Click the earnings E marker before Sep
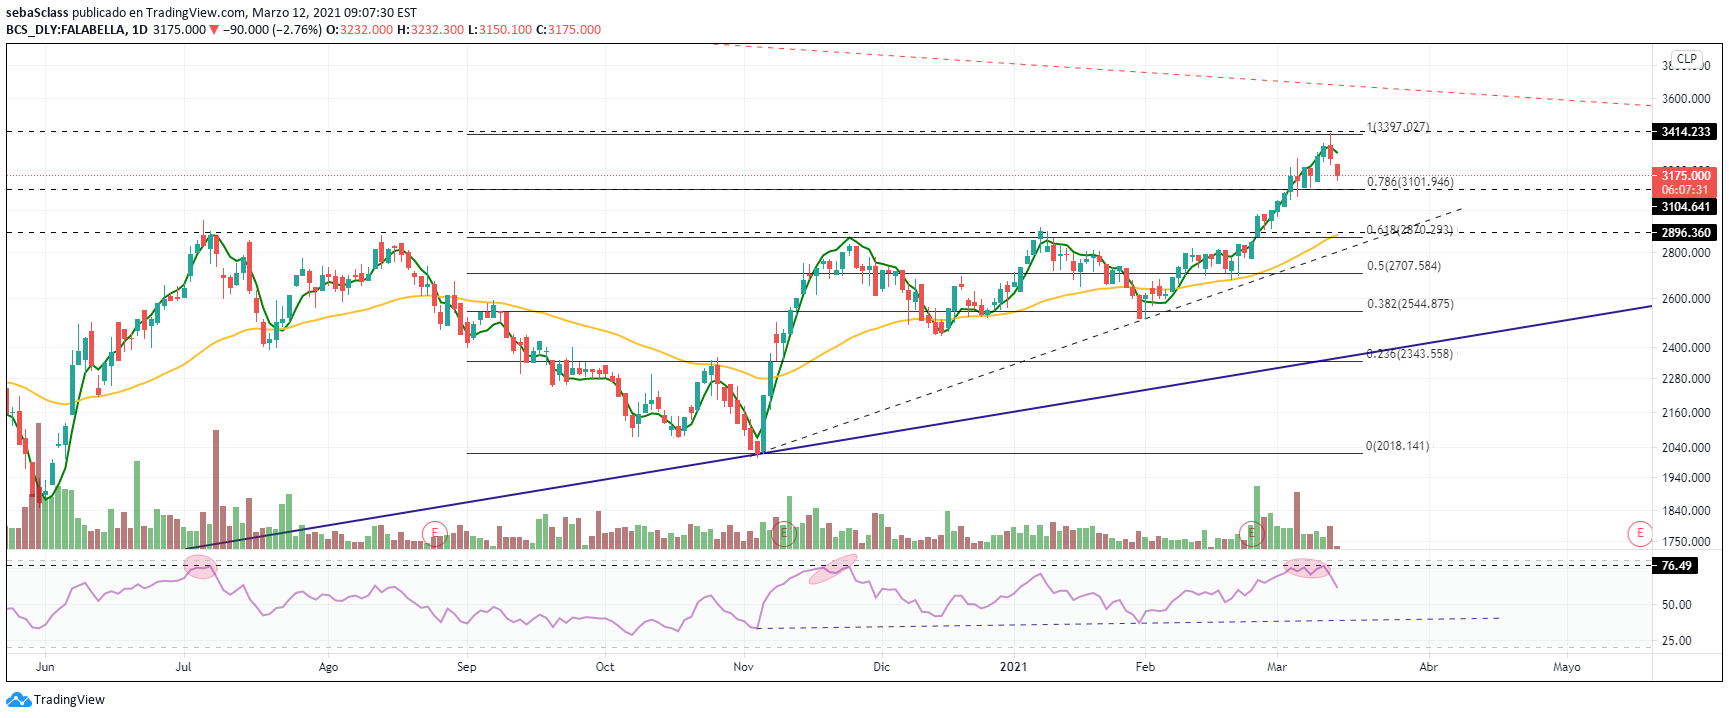The image size is (1729, 718). click(434, 533)
